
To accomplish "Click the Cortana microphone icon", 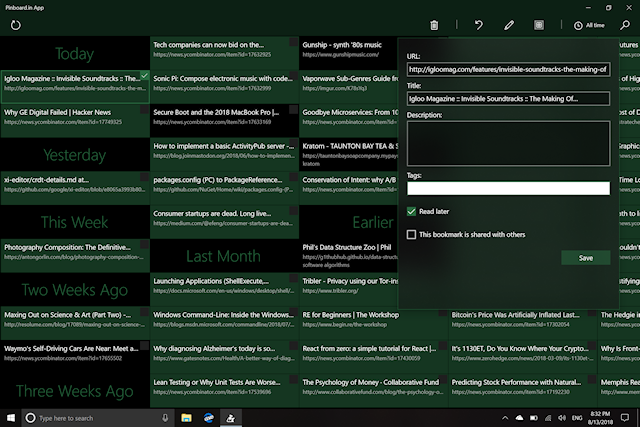I will (x=165, y=418).
